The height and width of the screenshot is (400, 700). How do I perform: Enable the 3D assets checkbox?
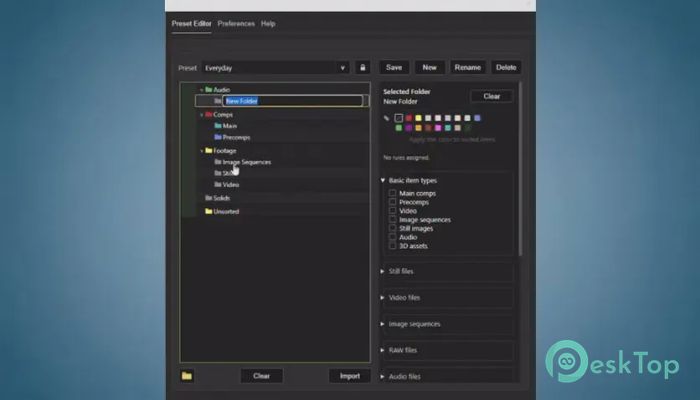[x=392, y=246]
